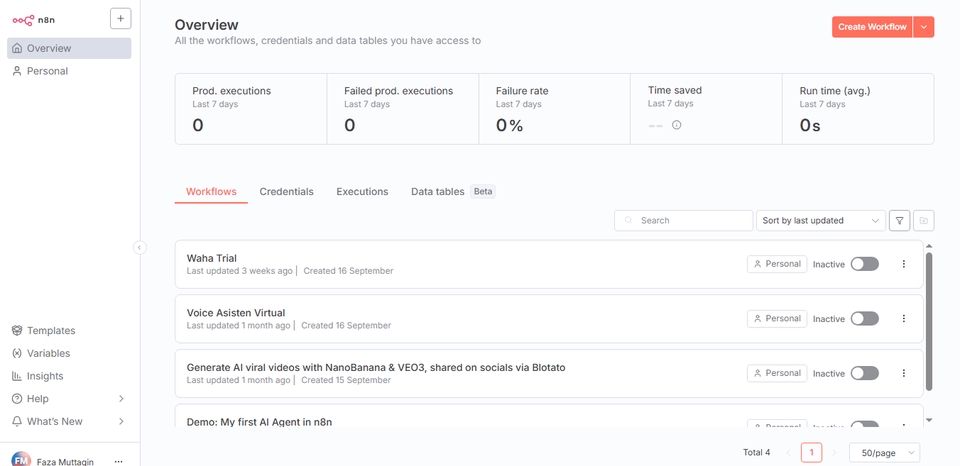Image resolution: width=960 pixels, height=466 pixels.
Task: Click the Time saved info icon
Action: click(677, 125)
